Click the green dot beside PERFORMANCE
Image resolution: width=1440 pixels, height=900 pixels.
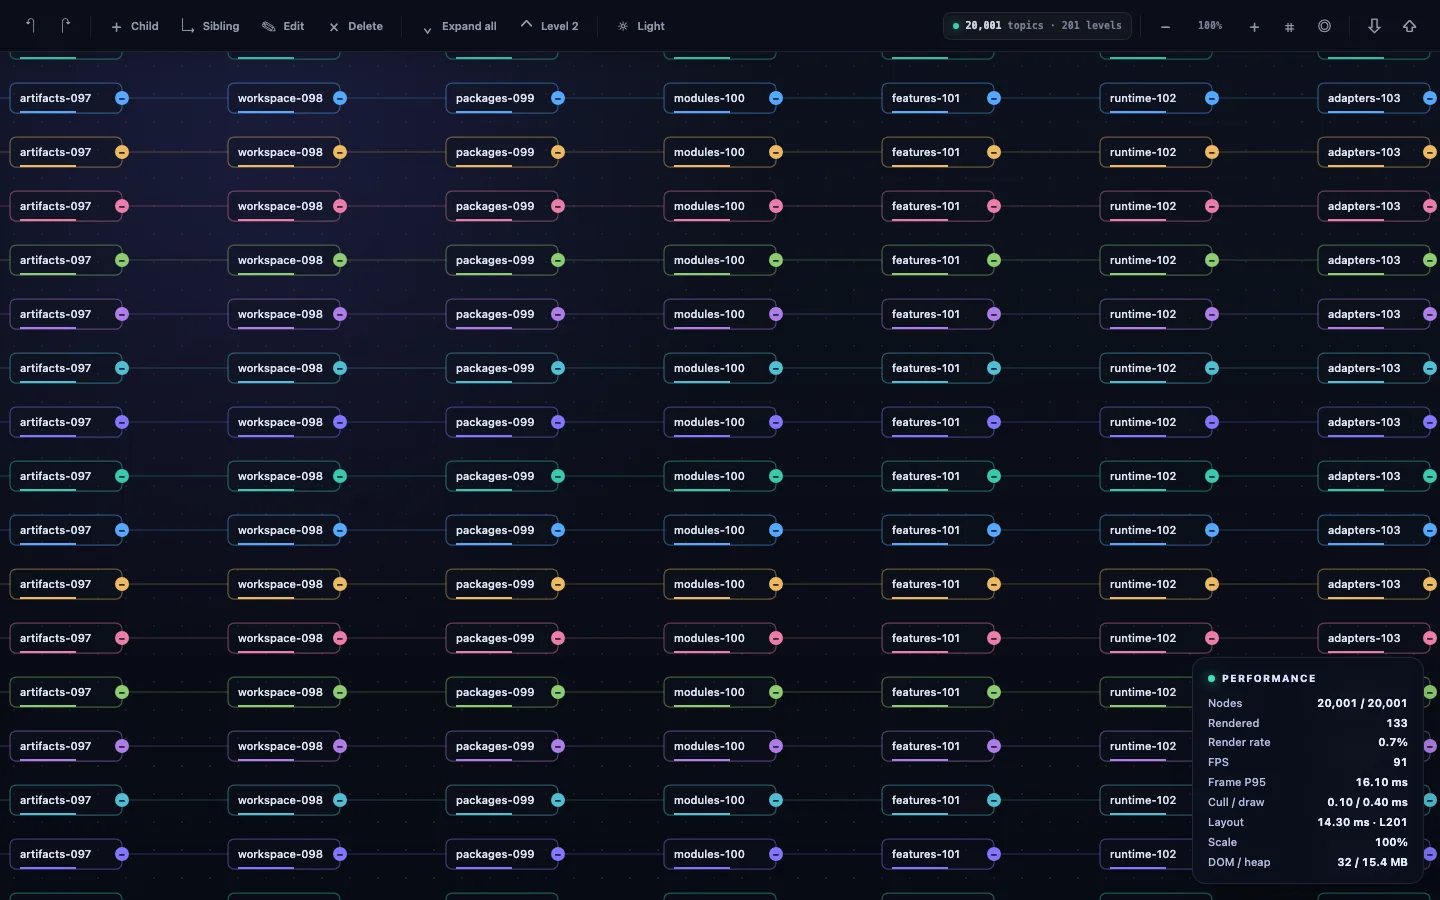(1211, 678)
